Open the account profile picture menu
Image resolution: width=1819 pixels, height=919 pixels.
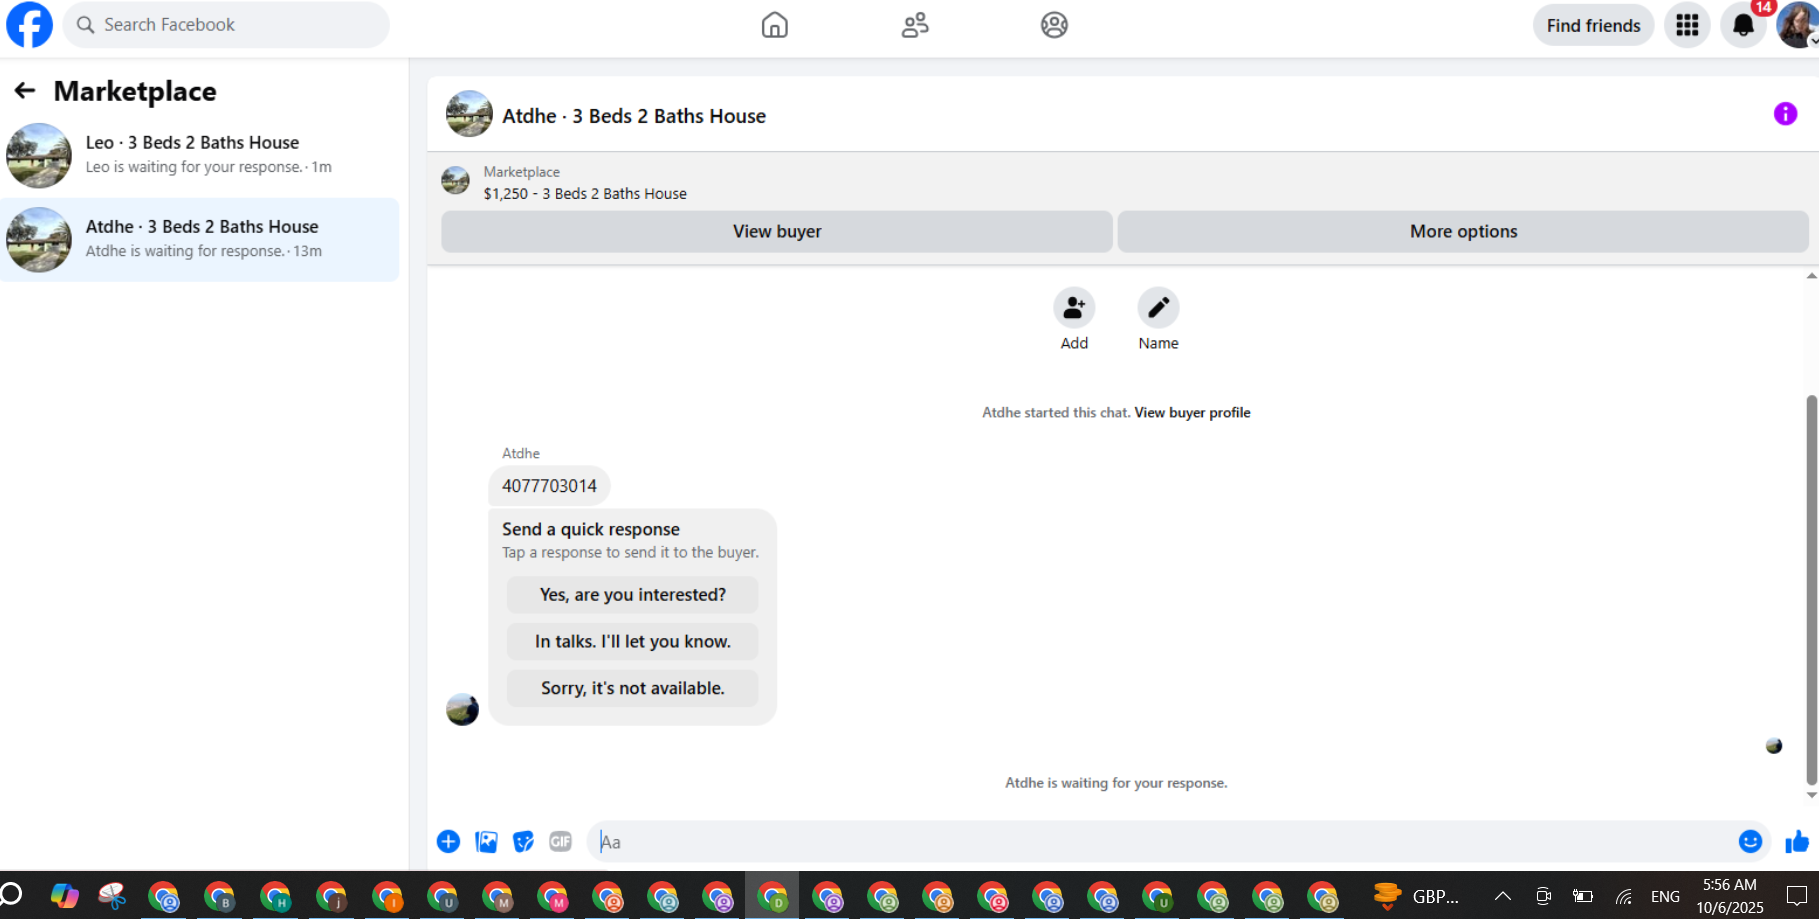(x=1797, y=25)
